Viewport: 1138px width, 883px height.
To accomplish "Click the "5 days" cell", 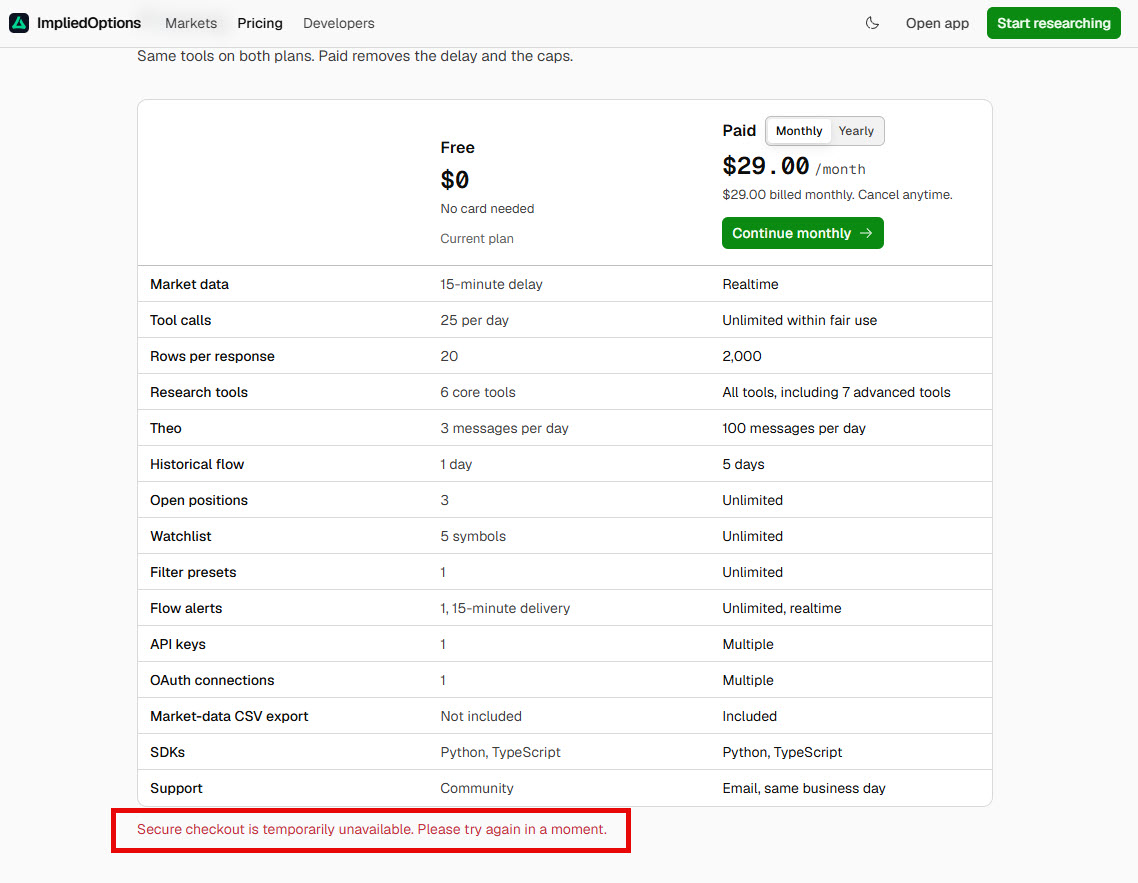I will click(x=743, y=464).
